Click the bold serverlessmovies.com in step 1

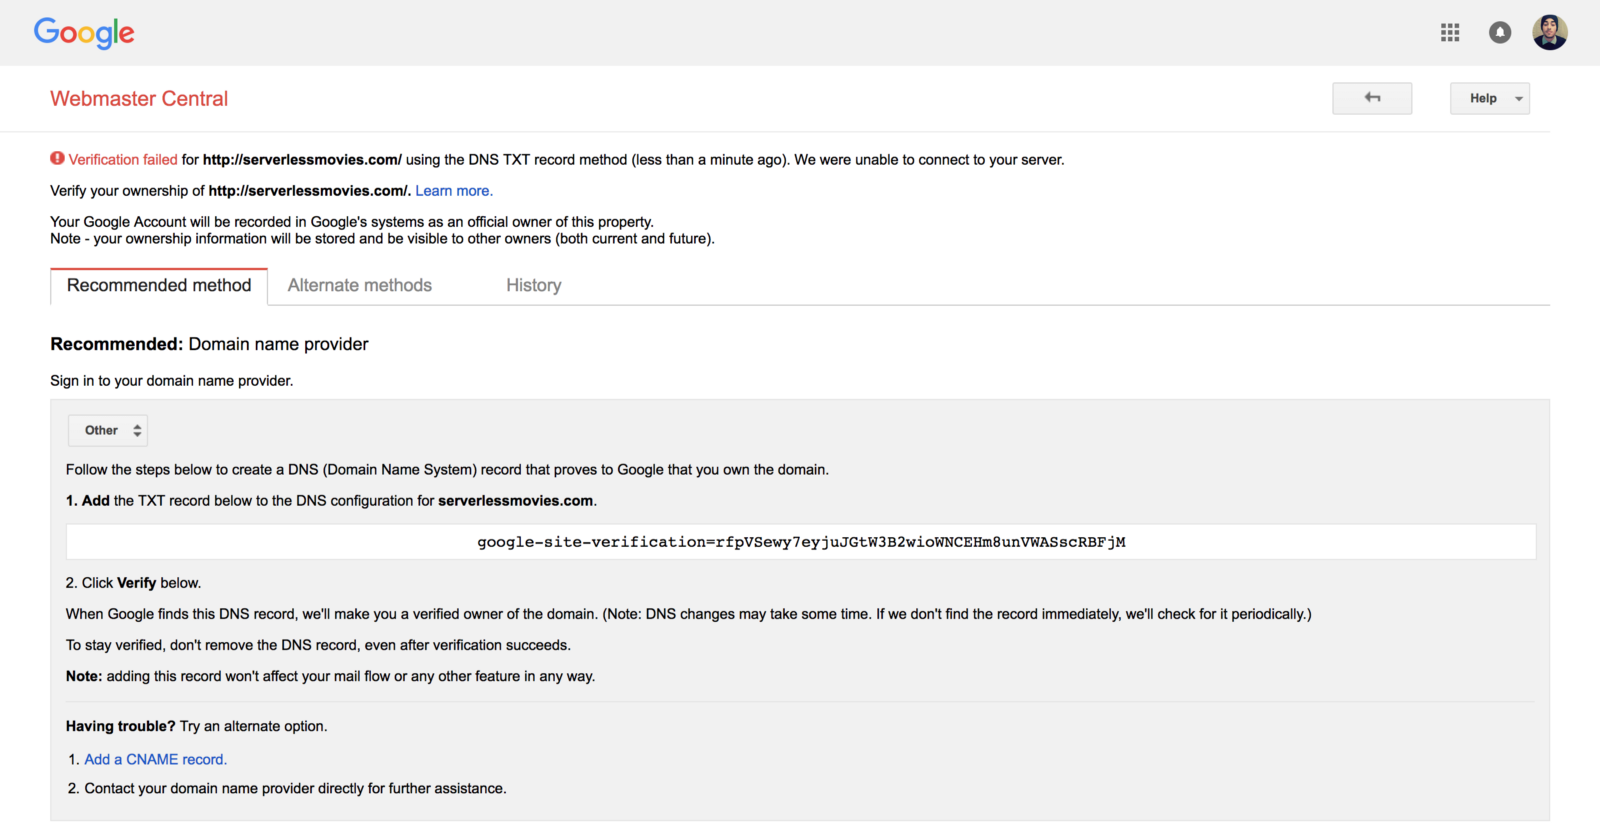coord(515,501)
